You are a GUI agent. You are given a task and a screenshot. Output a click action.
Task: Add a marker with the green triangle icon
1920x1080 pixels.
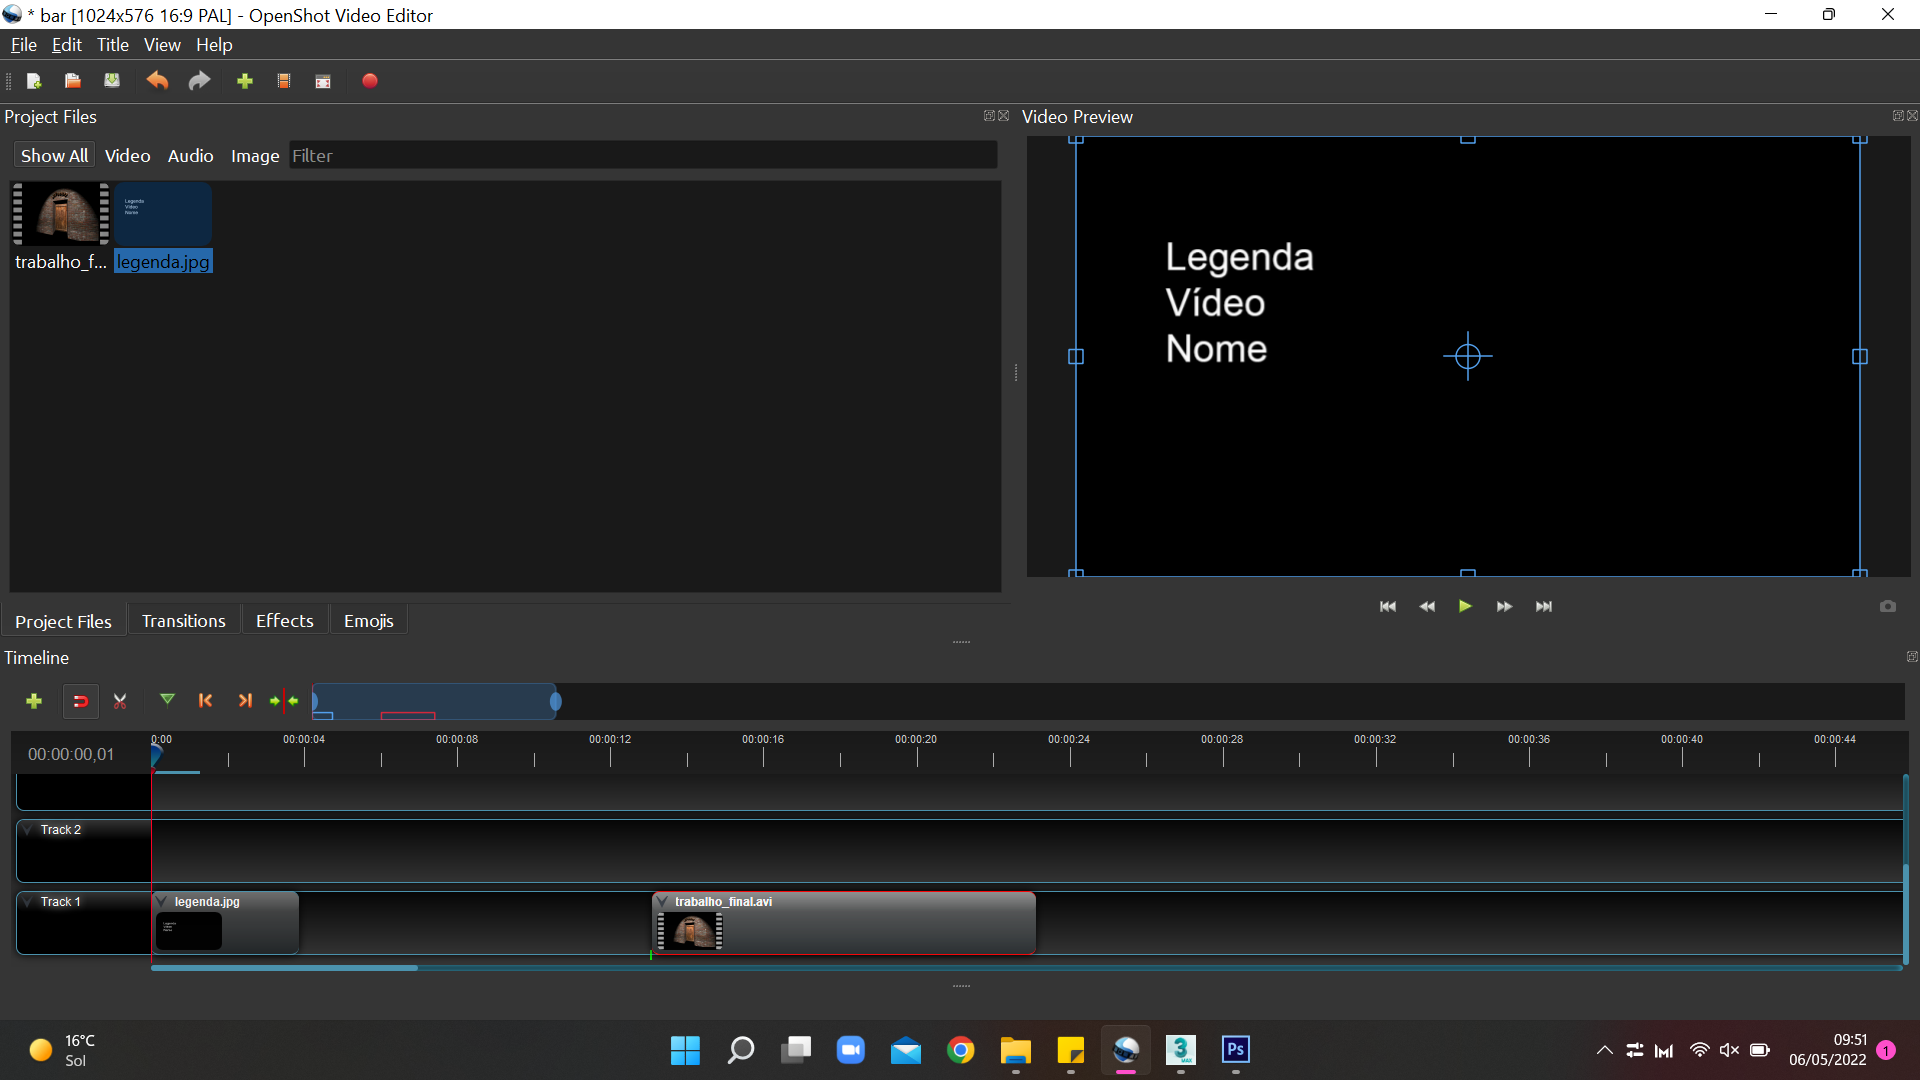(167, 700)
